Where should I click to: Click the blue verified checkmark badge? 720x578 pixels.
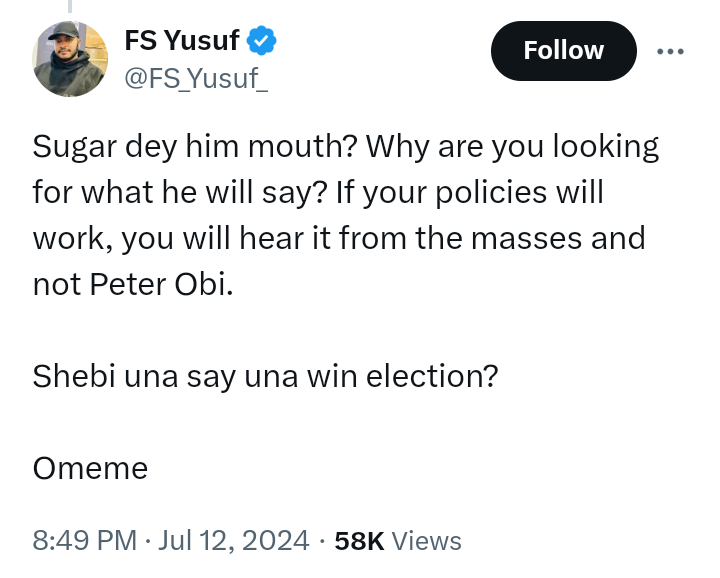(x=262, y=41)
